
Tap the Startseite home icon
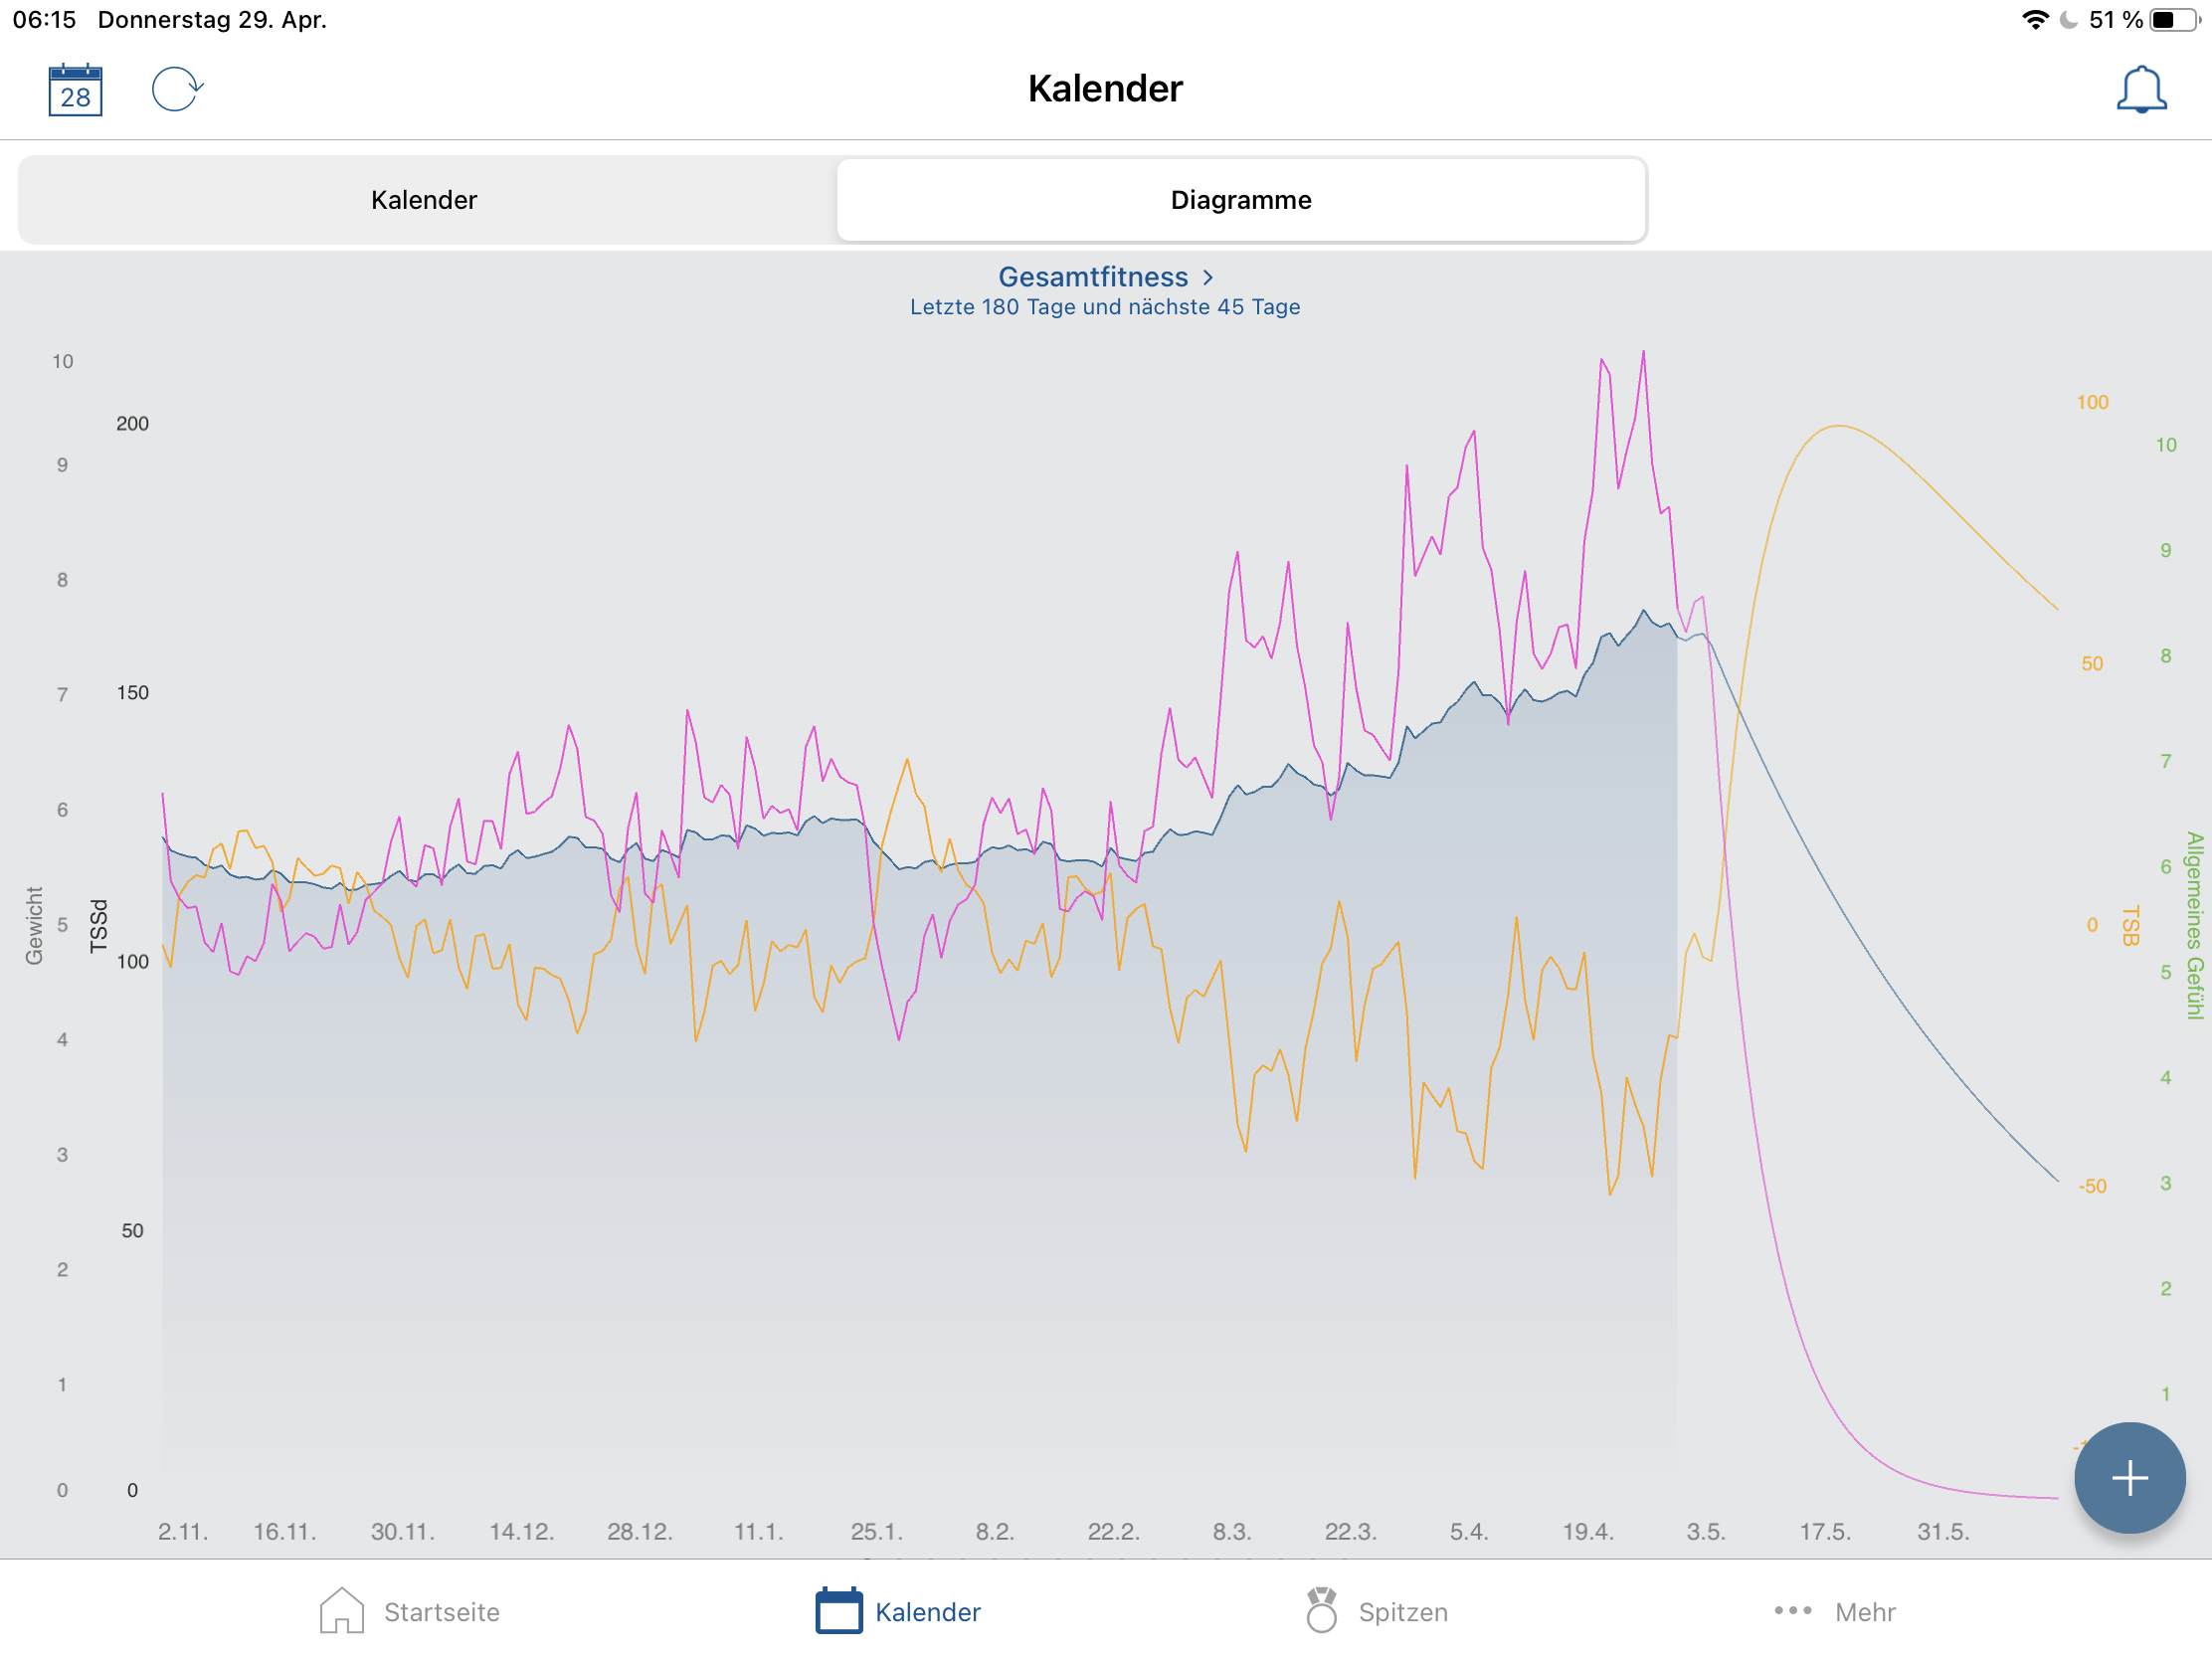click(x=341, y=1611)
